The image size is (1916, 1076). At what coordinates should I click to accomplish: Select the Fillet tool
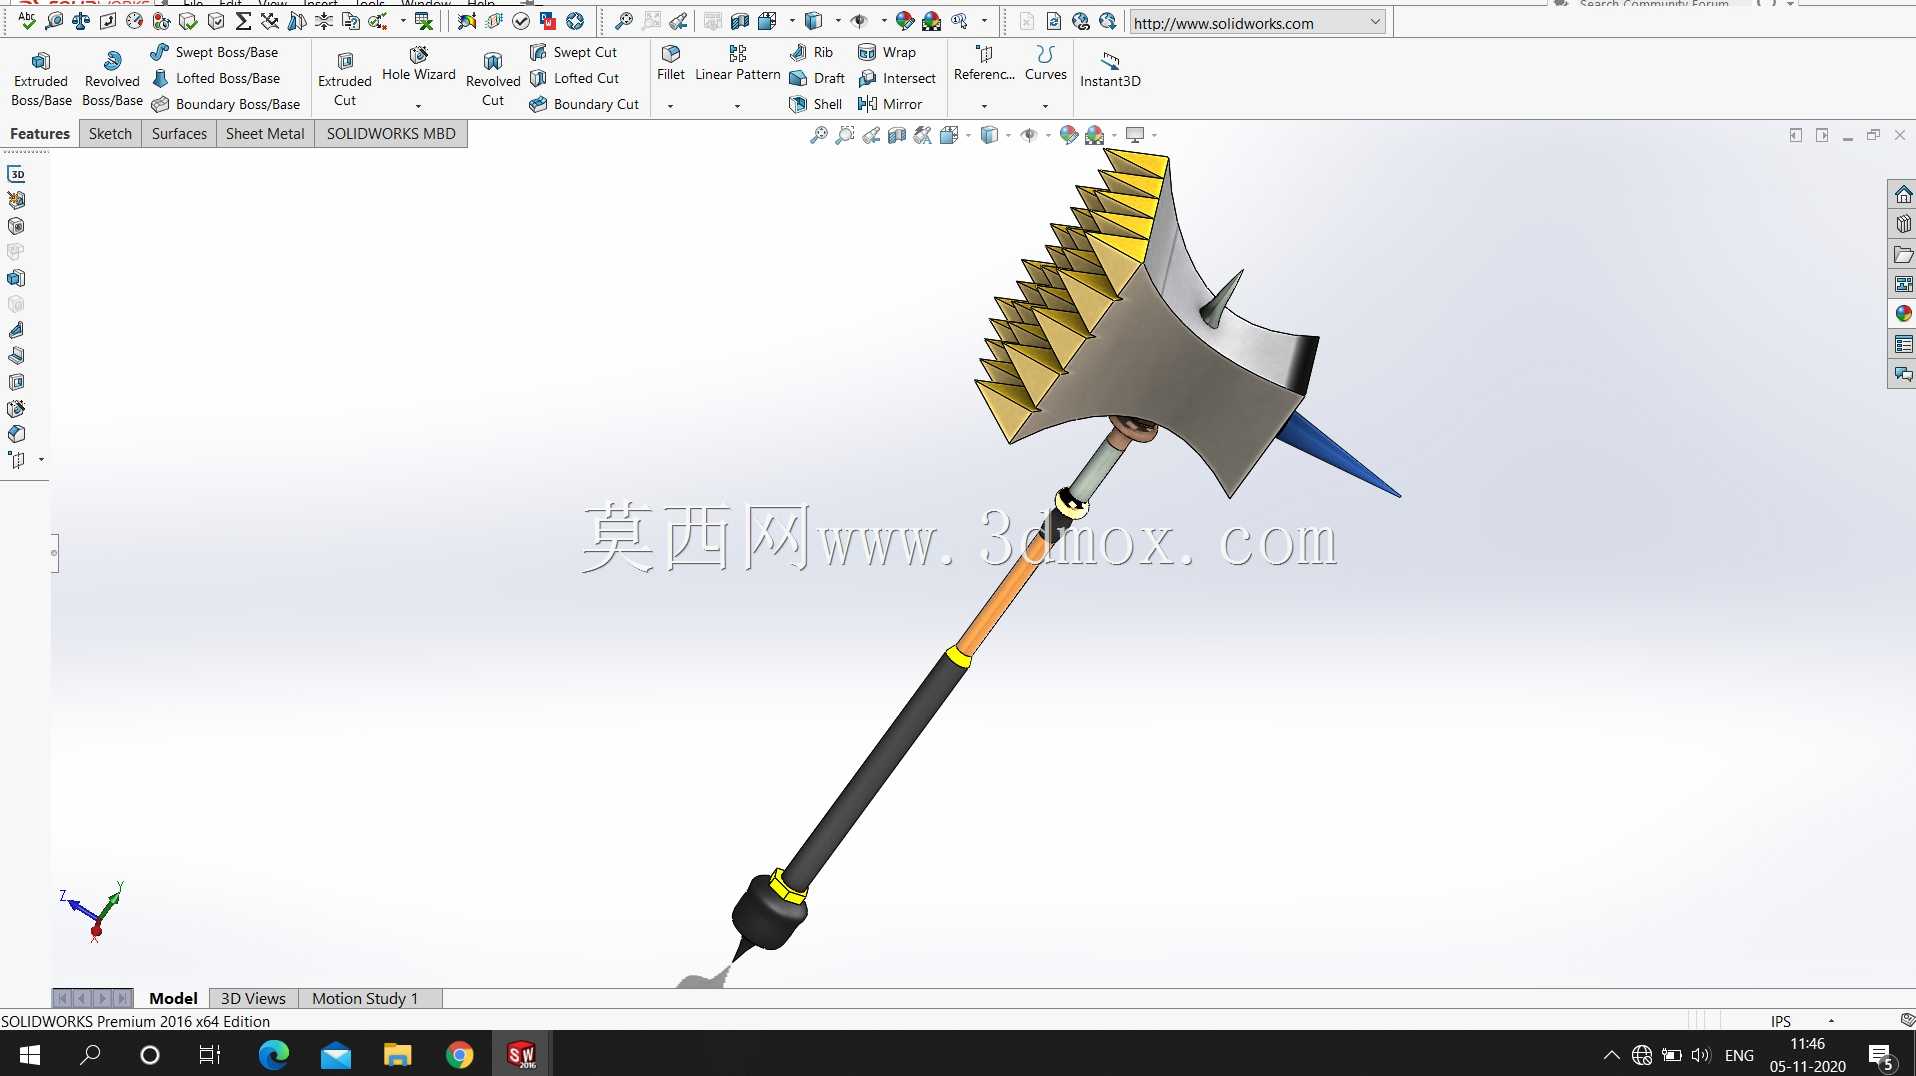tap(671, 64)
